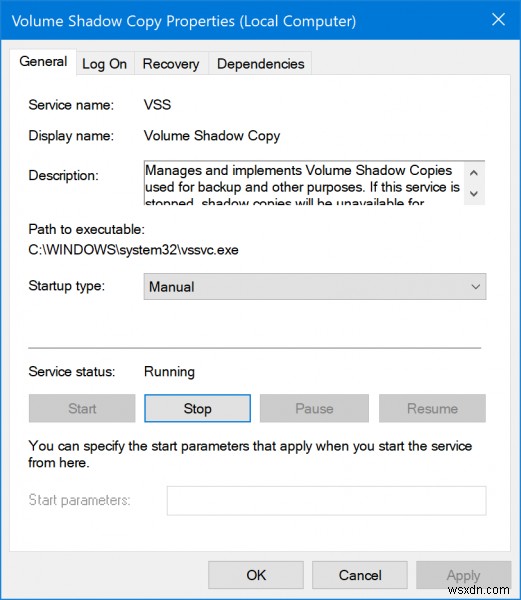Screen dimensions: 521x600
Task: Click the Path to executable label
Action: coord(87,229)
